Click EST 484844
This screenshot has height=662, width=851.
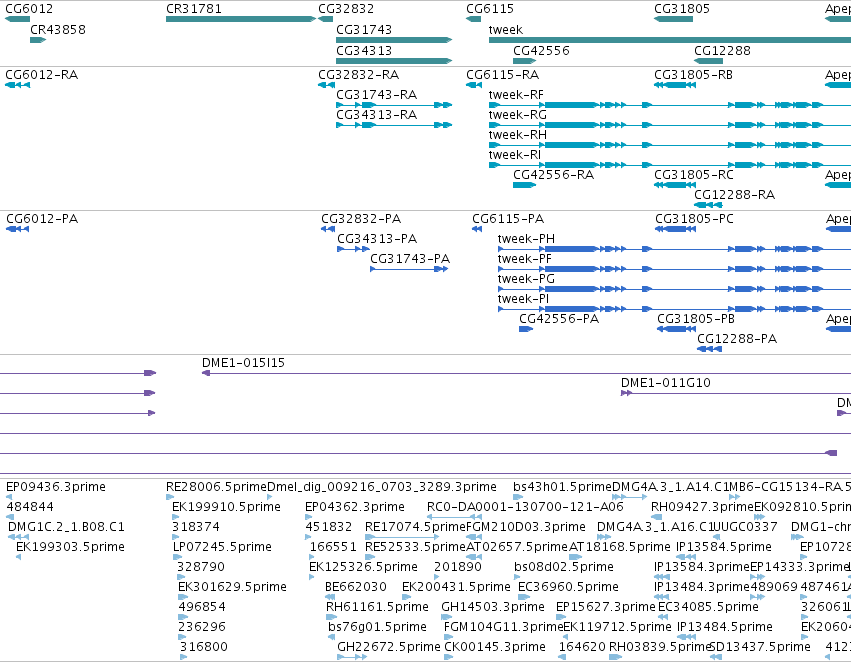click(30, 507)
